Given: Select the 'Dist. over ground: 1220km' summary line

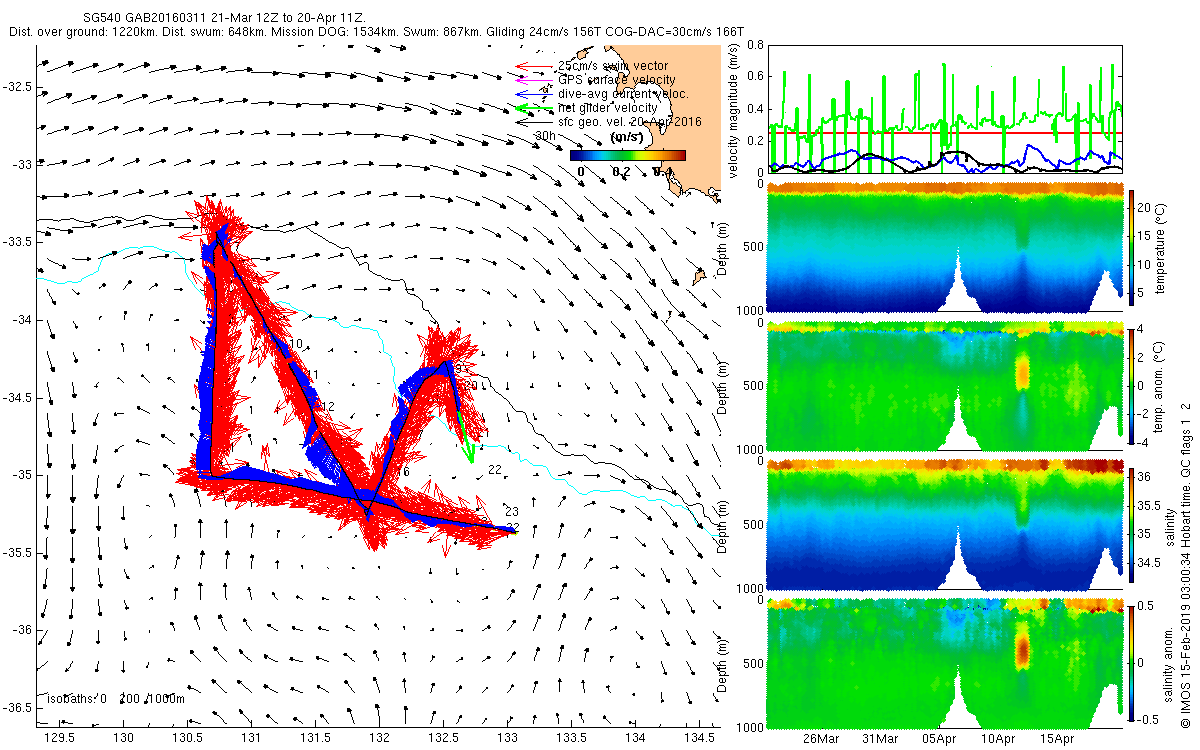Looking at the screenshot, I should [376, 32].
